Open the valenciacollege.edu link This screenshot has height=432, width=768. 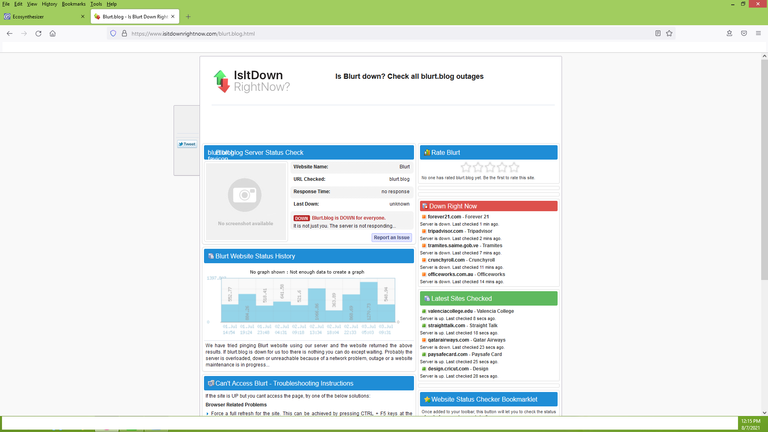point(450,311)
